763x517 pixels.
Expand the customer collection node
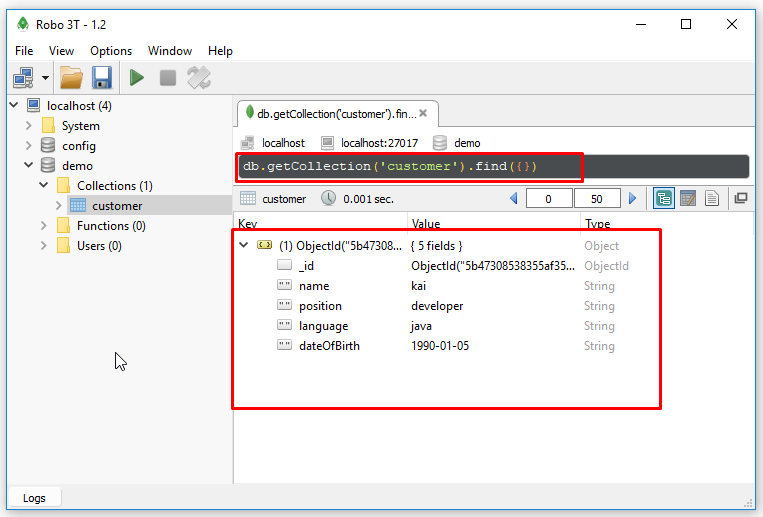click(x=59, y=205)
